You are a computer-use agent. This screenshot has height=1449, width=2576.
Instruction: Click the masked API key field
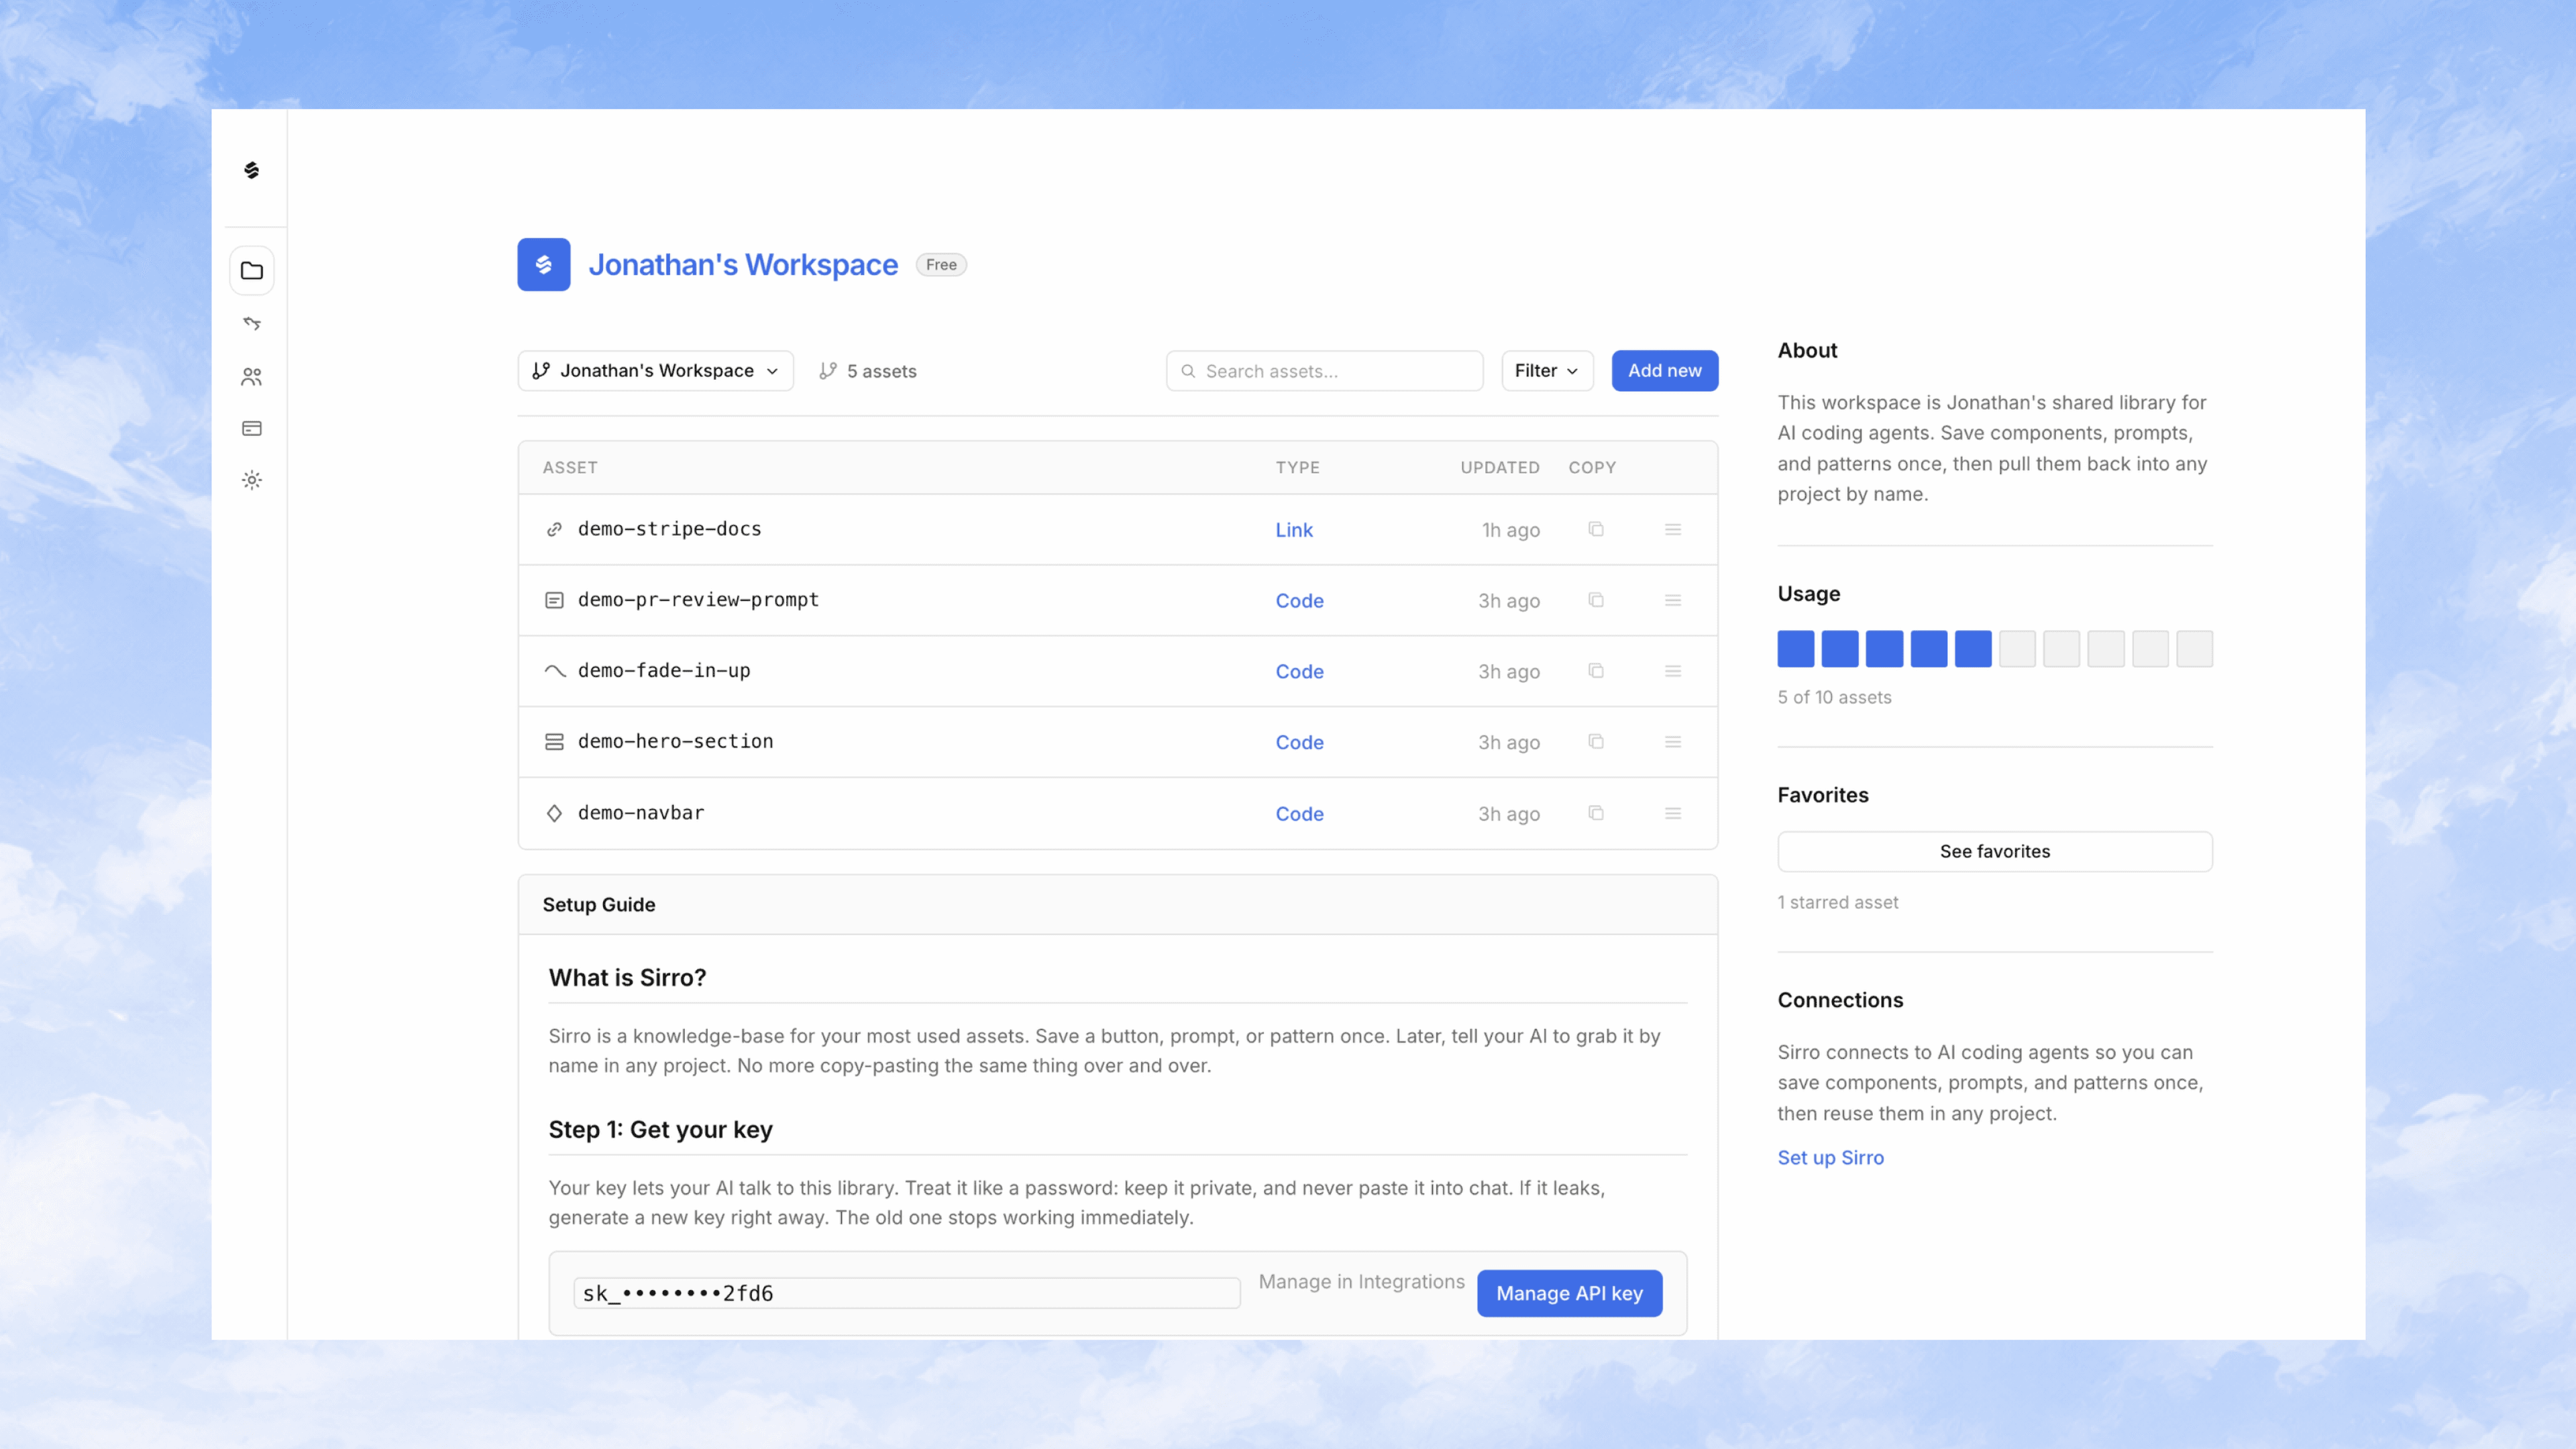pyautogui.click(x=907, y=1293)
